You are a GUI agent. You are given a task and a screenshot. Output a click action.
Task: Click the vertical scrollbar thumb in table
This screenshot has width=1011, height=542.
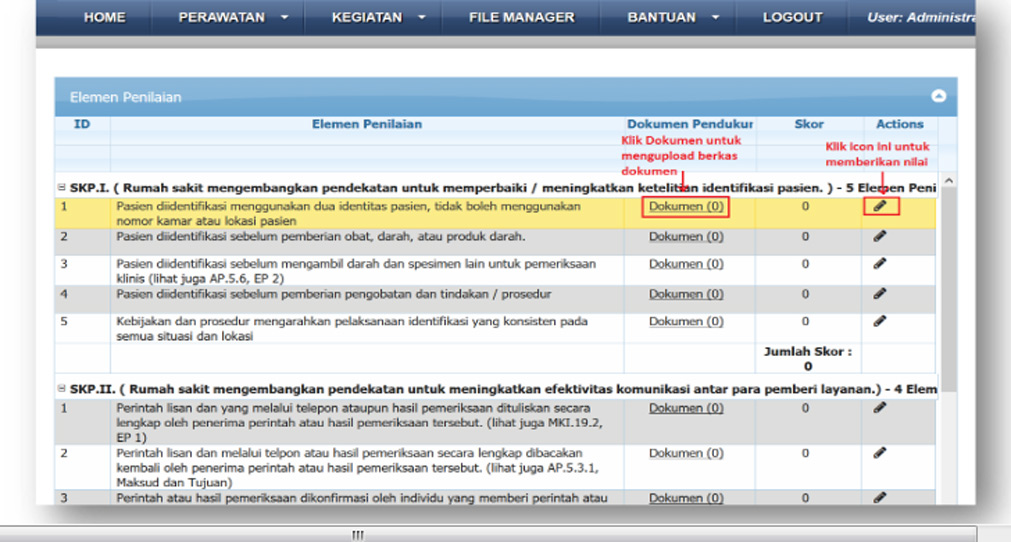[948, 290]
